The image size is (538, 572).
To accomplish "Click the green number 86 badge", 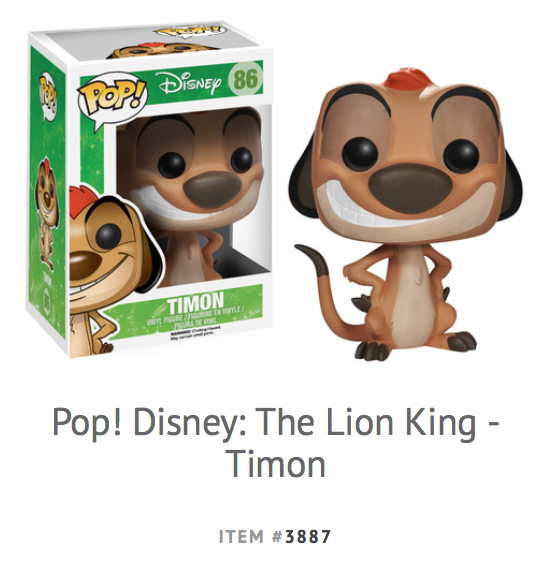I will point(245,78).
